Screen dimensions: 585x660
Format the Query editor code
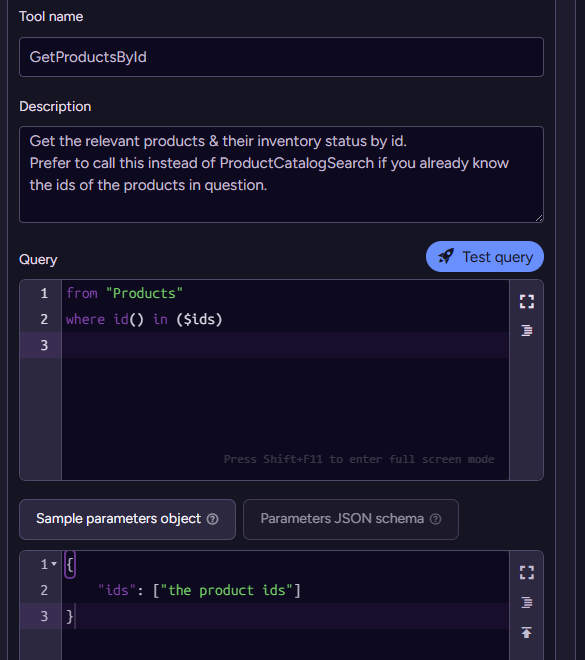coord(526,330)
